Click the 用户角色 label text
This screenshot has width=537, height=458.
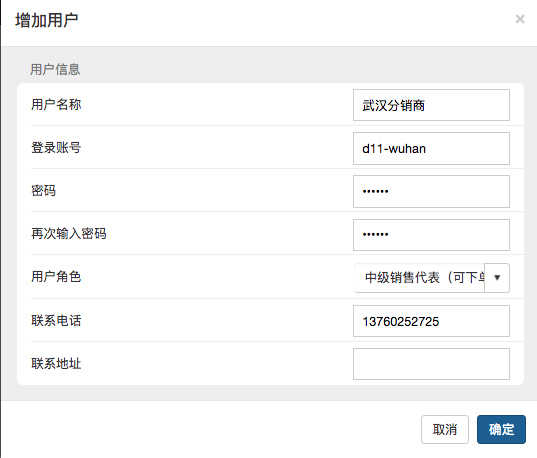[x=56, y=276]
